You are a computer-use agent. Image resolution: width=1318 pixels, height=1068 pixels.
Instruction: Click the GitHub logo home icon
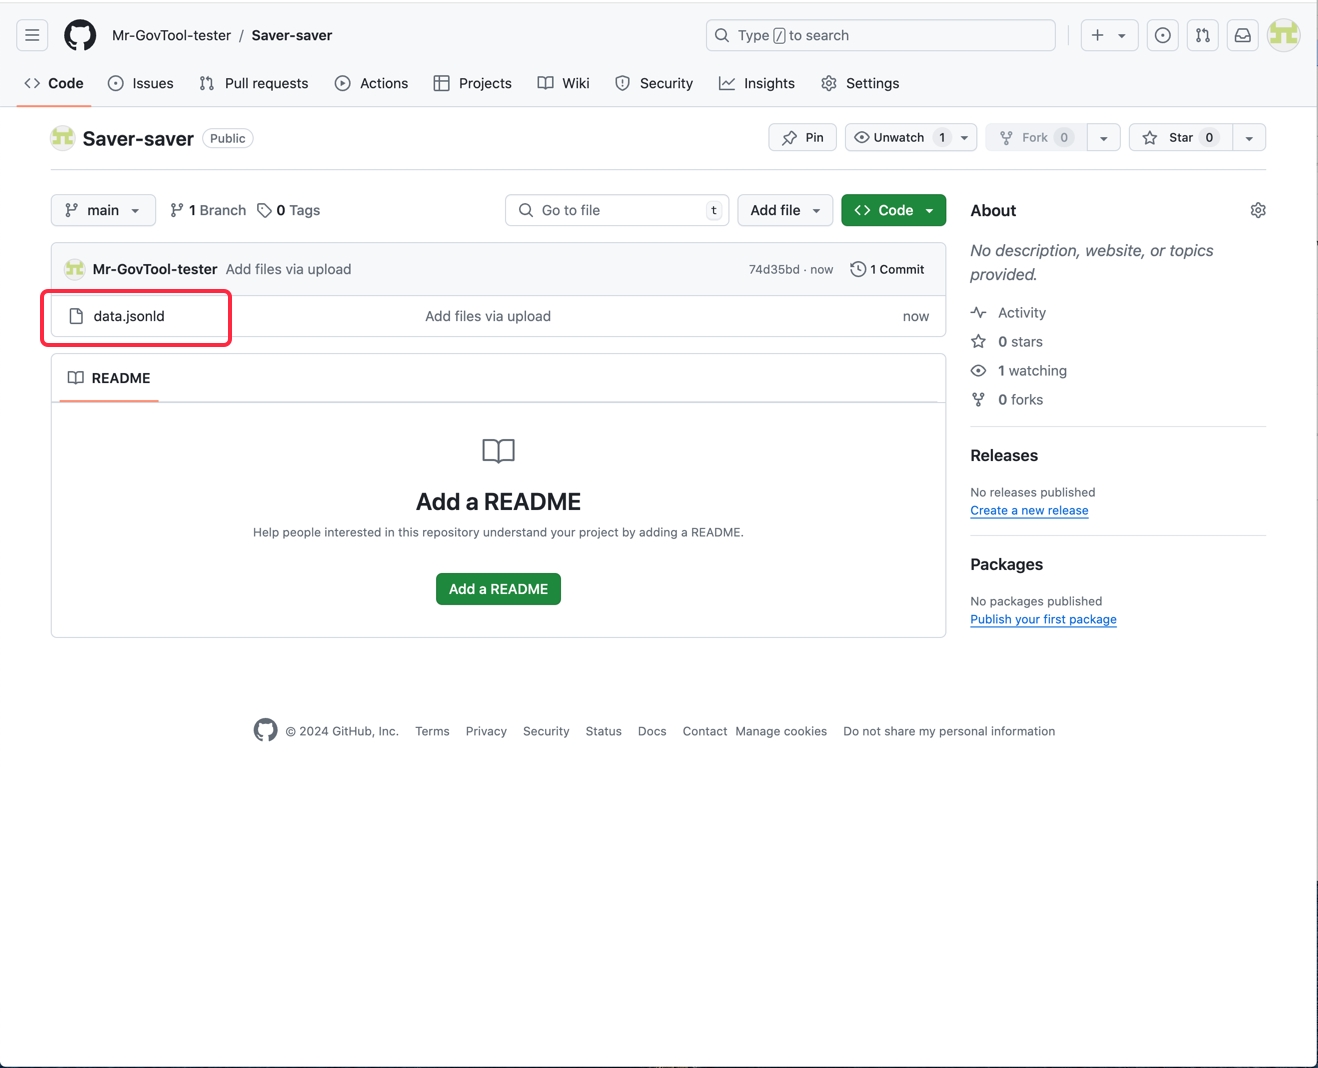click(80, 35)
